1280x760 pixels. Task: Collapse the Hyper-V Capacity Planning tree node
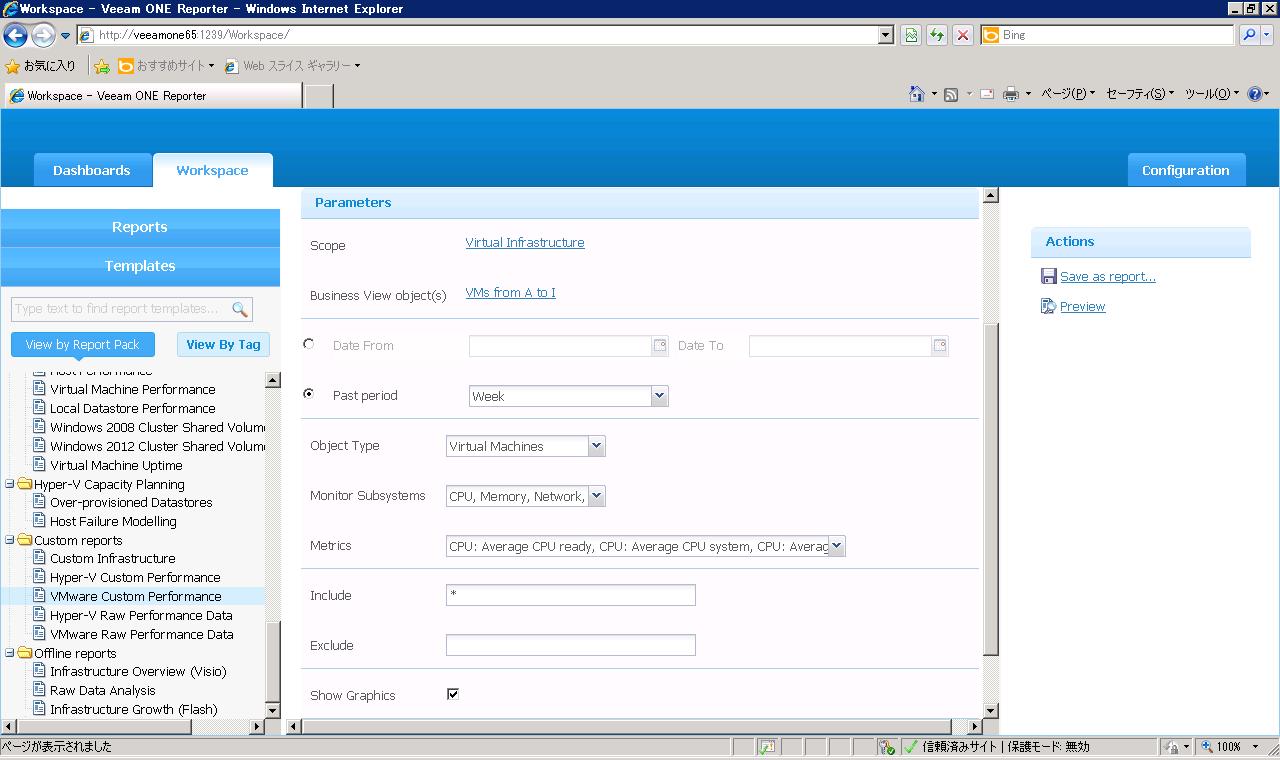(x=10, y=484)
